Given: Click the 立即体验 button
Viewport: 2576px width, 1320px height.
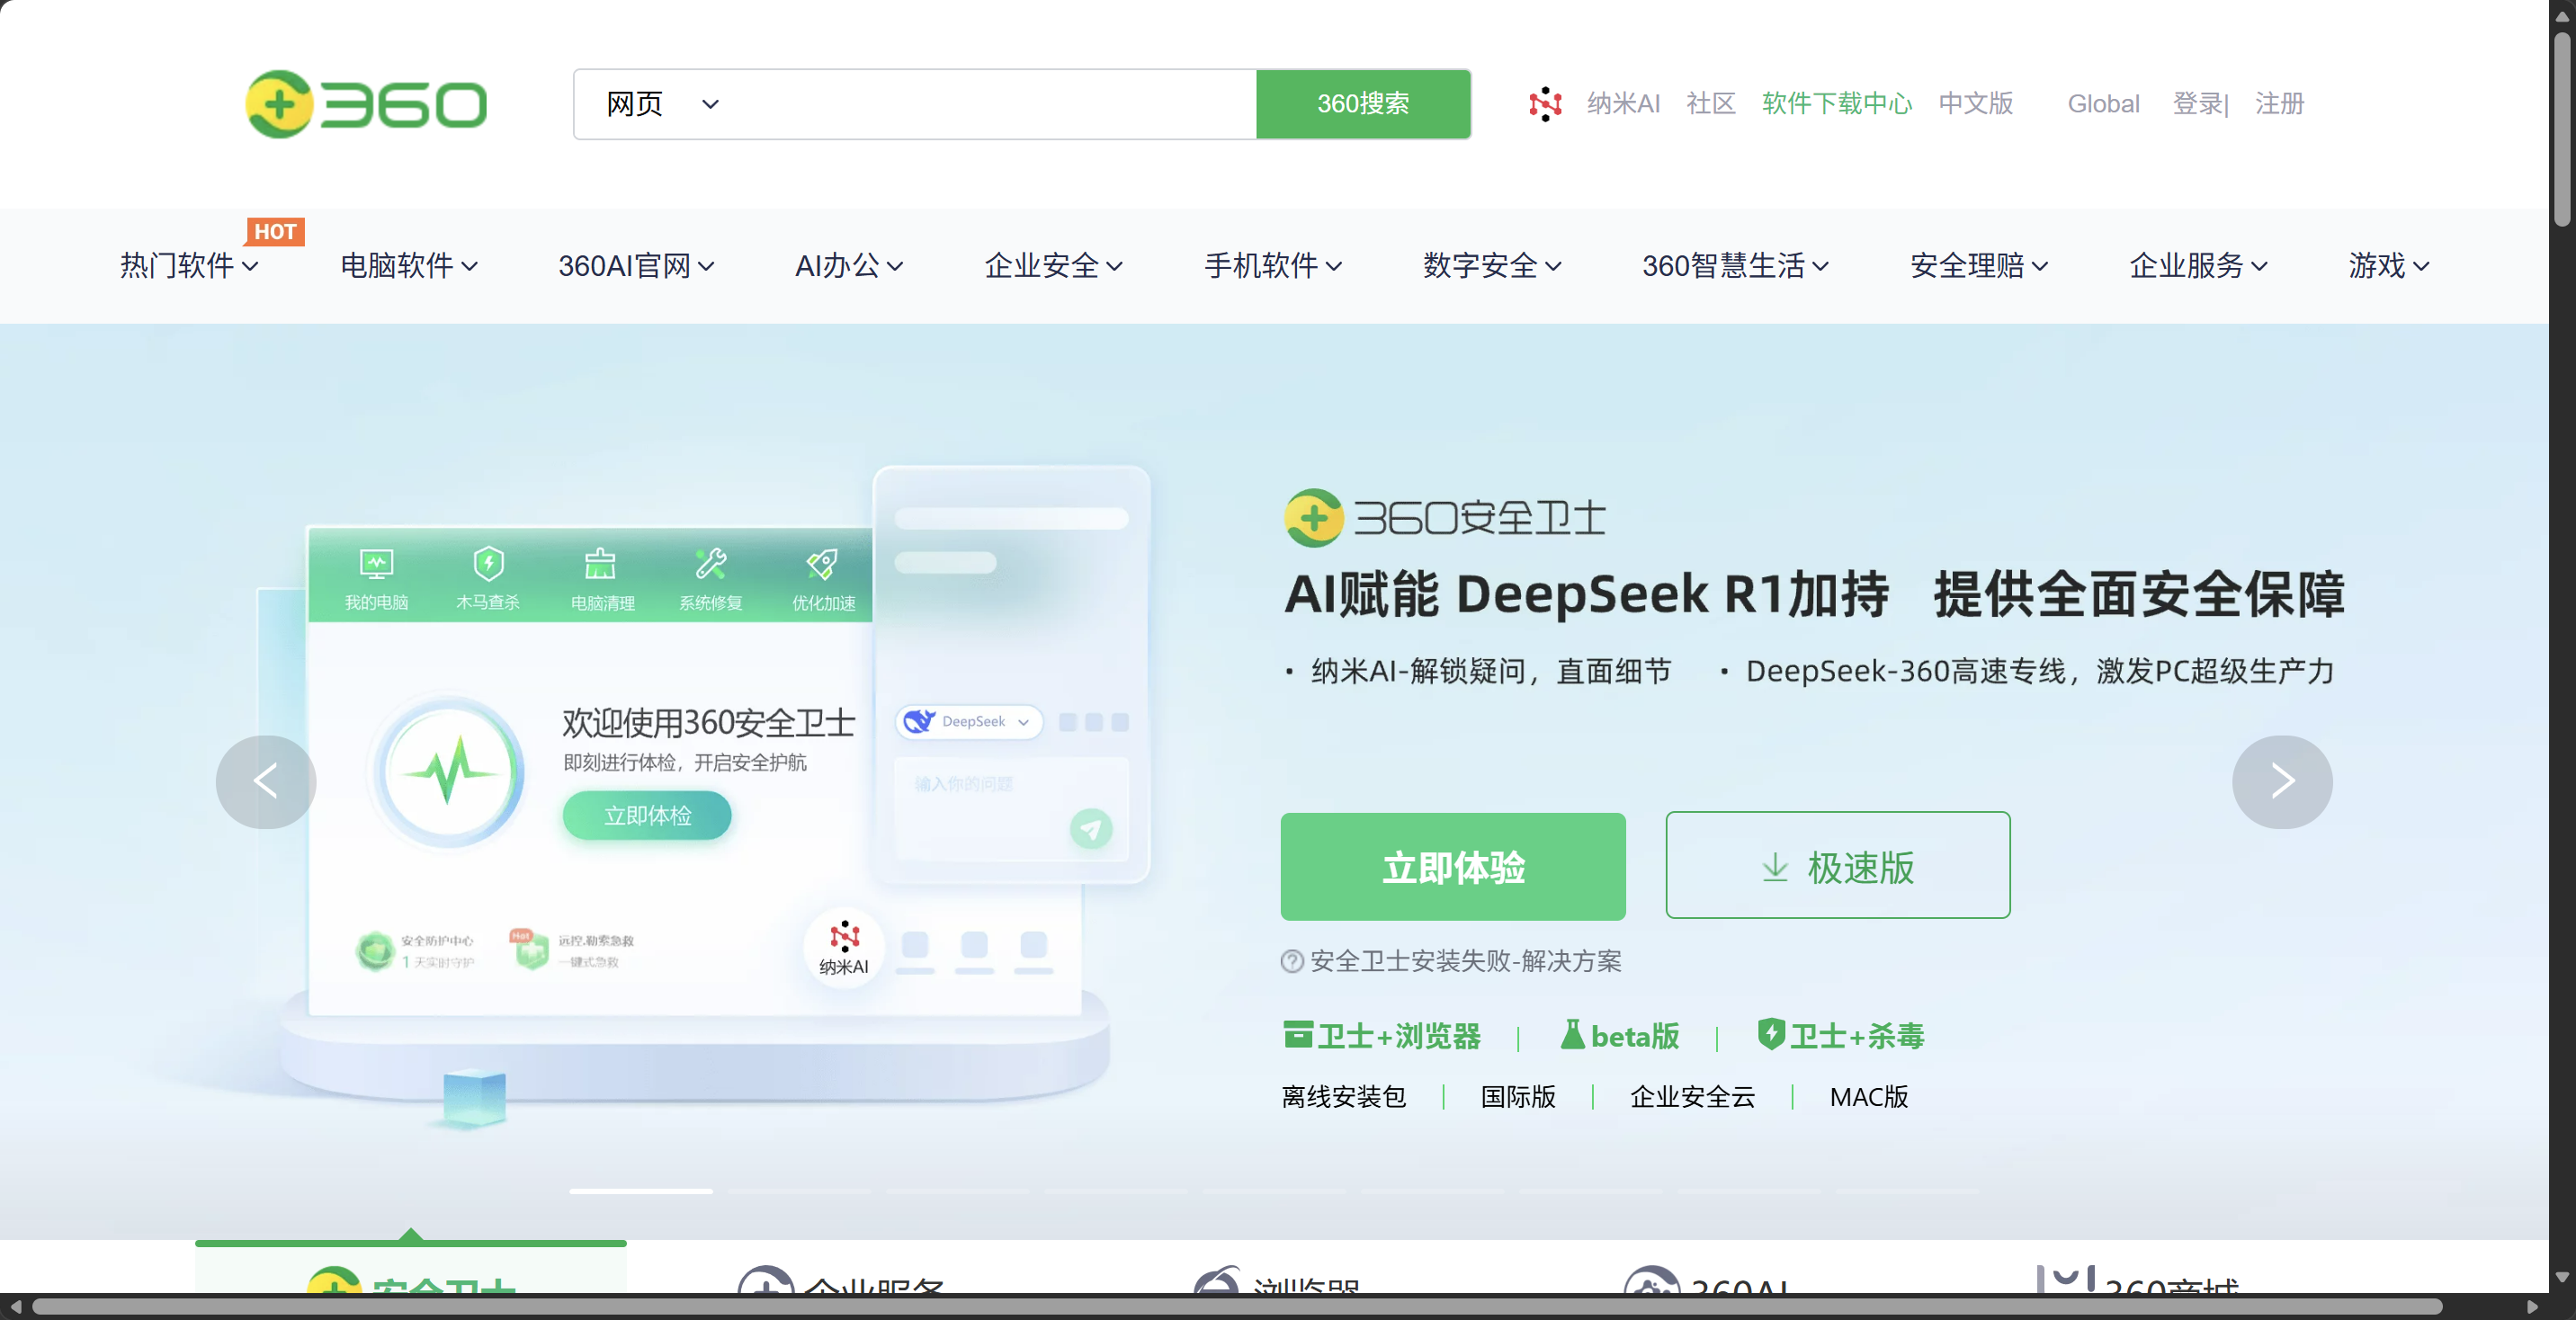Looking at the screenshot, I should [1452, 866].
